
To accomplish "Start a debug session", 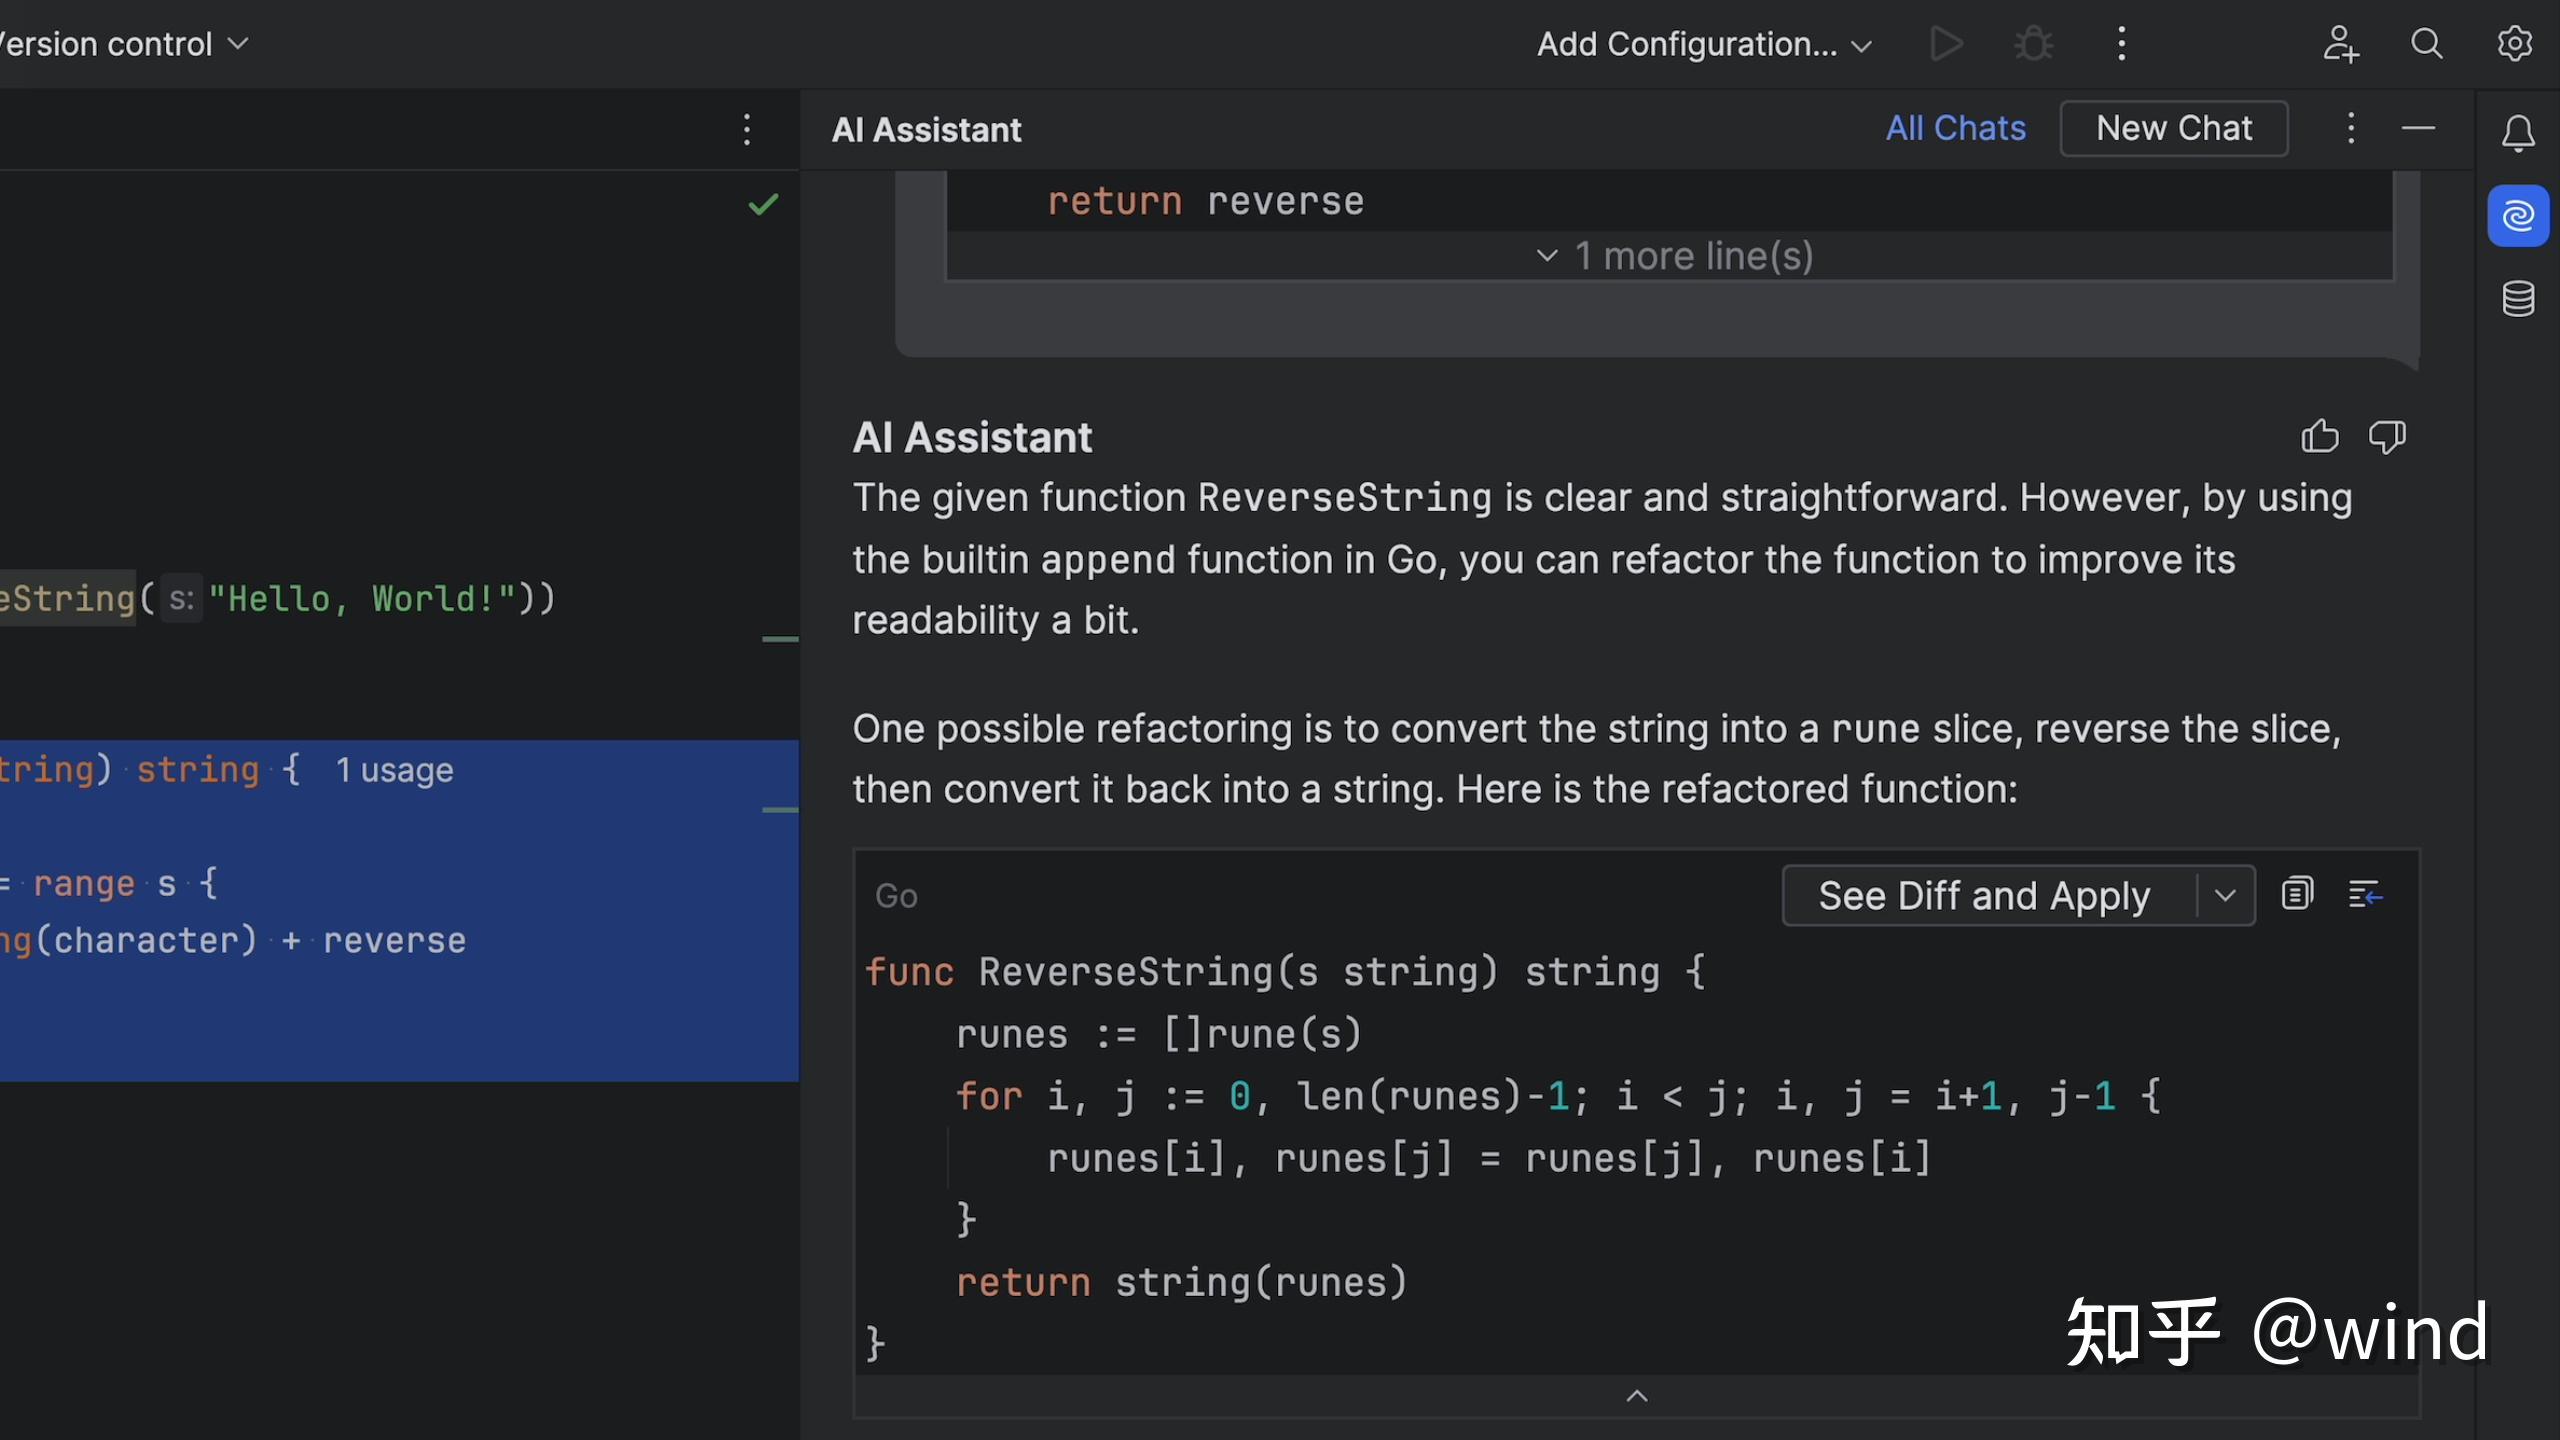I will (x=2032, y=43).
